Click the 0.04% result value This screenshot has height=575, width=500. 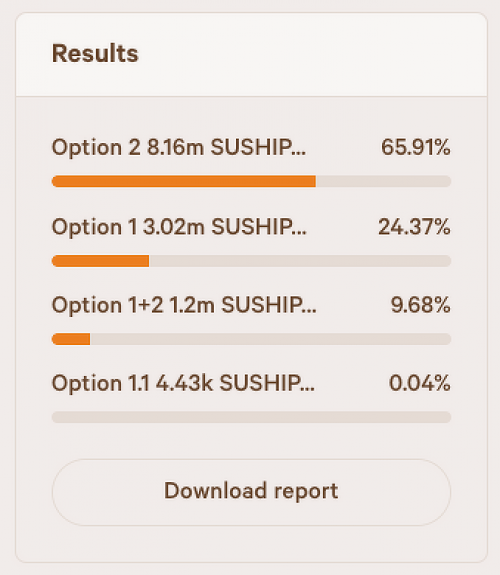pyautogui.click(x=420, y=383)
